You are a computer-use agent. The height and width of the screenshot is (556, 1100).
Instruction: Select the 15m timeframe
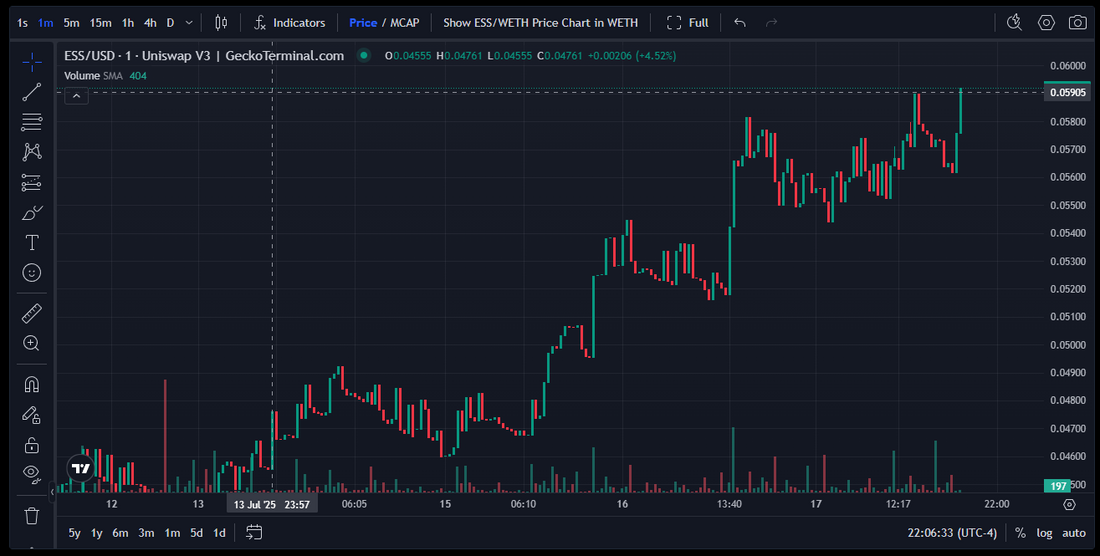(x=100, y=22)
